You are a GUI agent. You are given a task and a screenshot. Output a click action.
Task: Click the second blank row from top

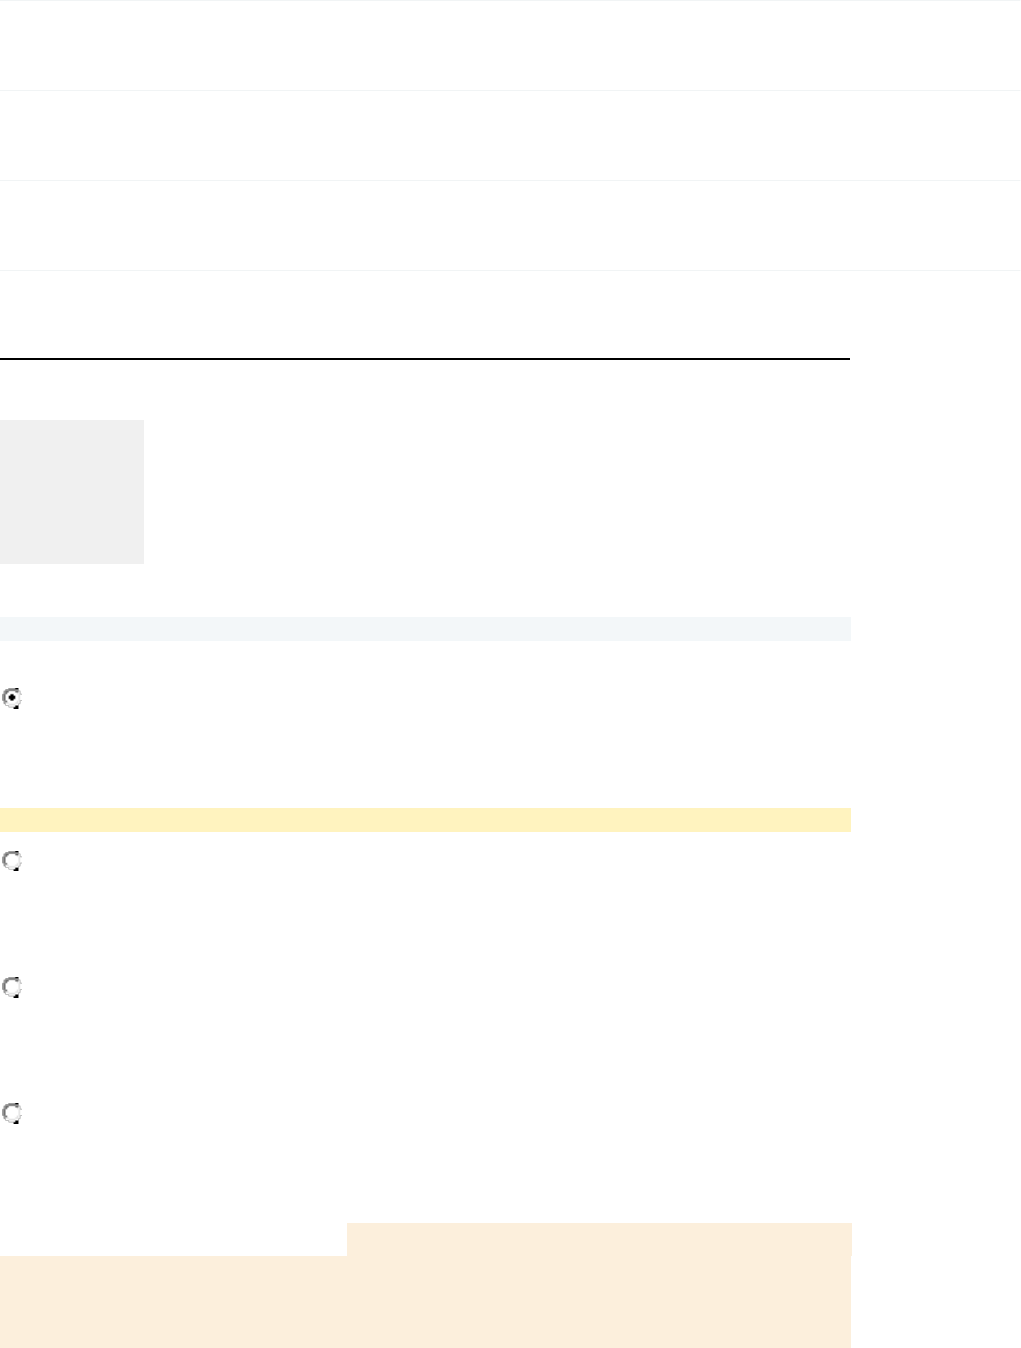tap(510, 136)
